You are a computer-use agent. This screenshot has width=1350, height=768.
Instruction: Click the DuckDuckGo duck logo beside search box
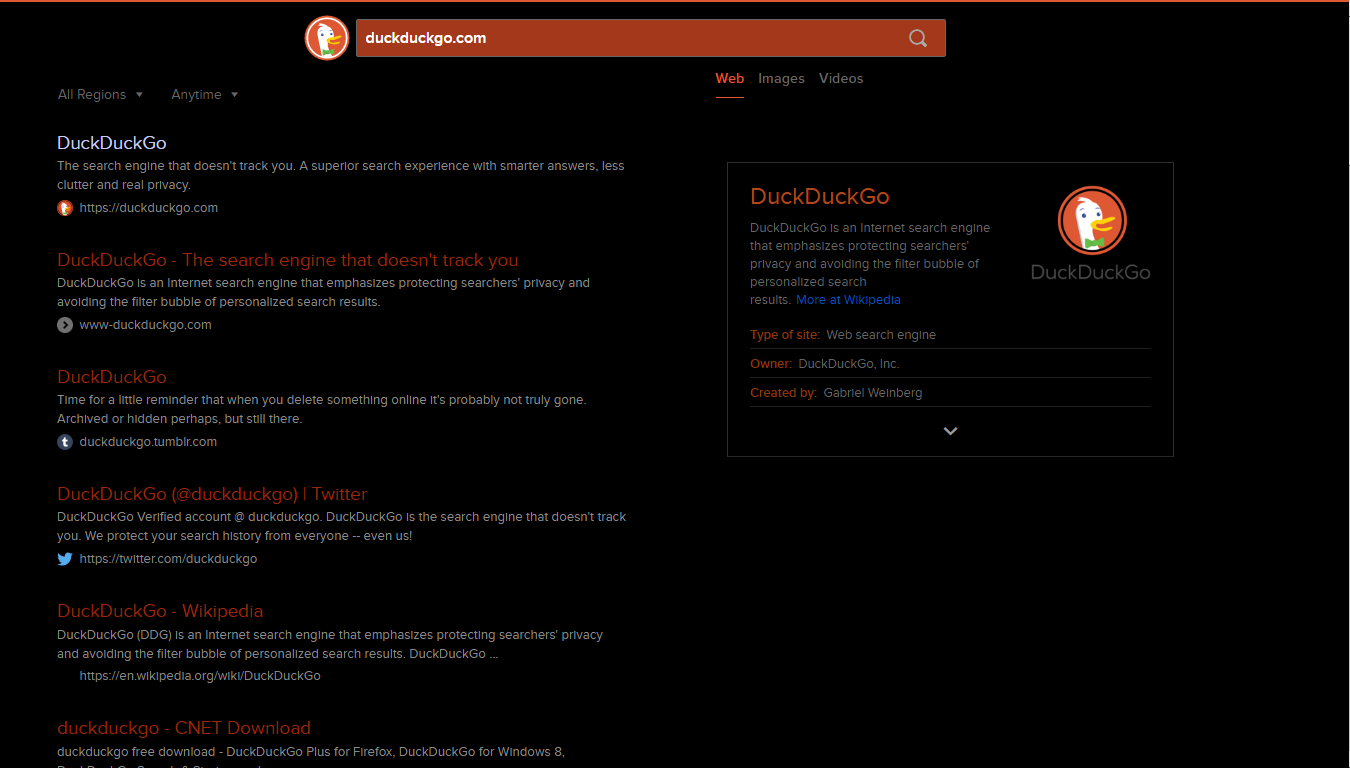[x=327, y=38]
